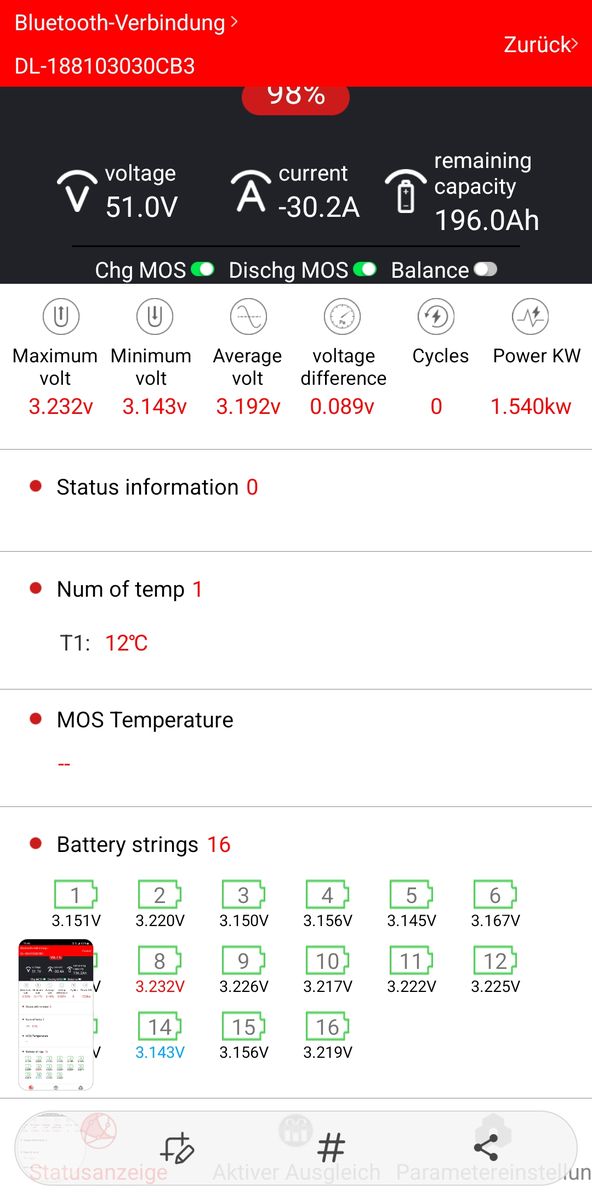
Task: Toggle the Dischg MOS switch
Action: click(x=365, y=270)
